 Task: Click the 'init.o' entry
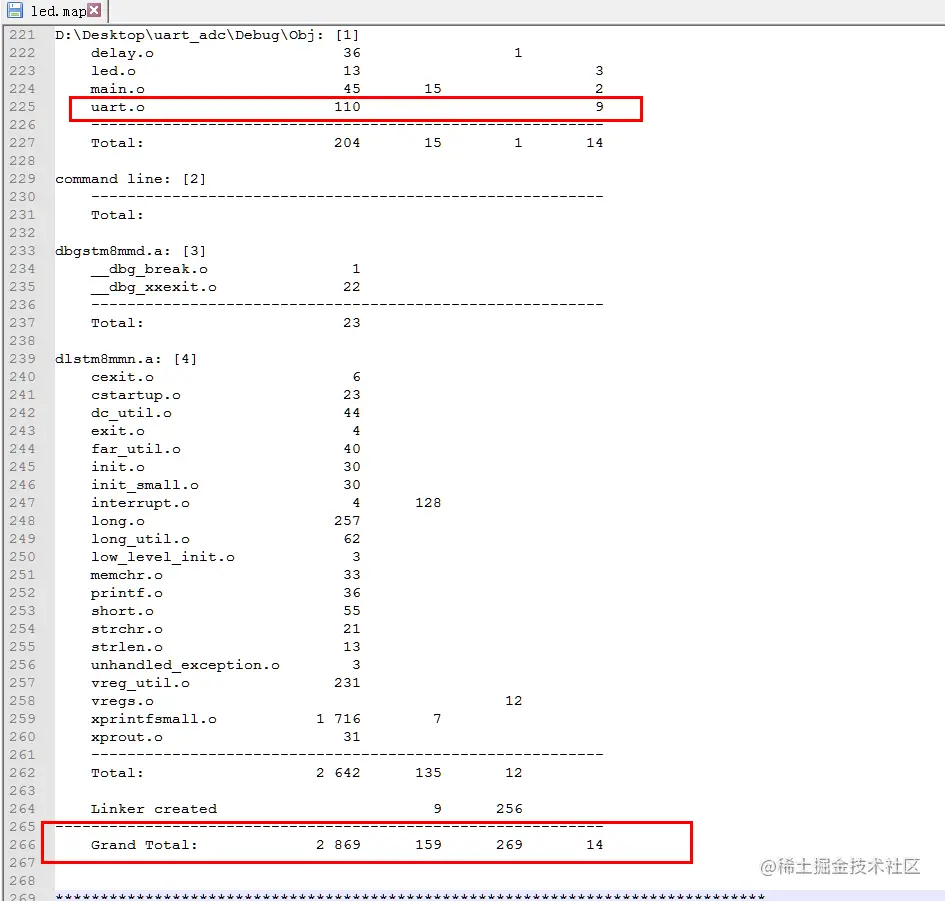click(118, 467)
